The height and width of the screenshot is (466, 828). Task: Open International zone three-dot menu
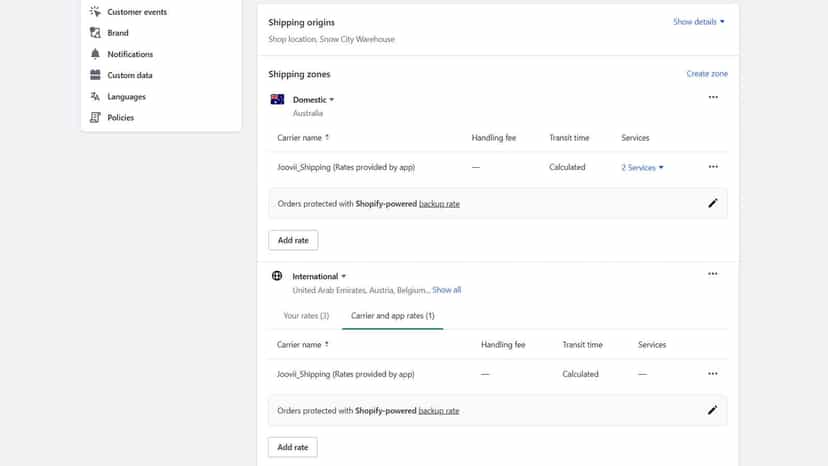pyautogui.click(x=712, y=274)
